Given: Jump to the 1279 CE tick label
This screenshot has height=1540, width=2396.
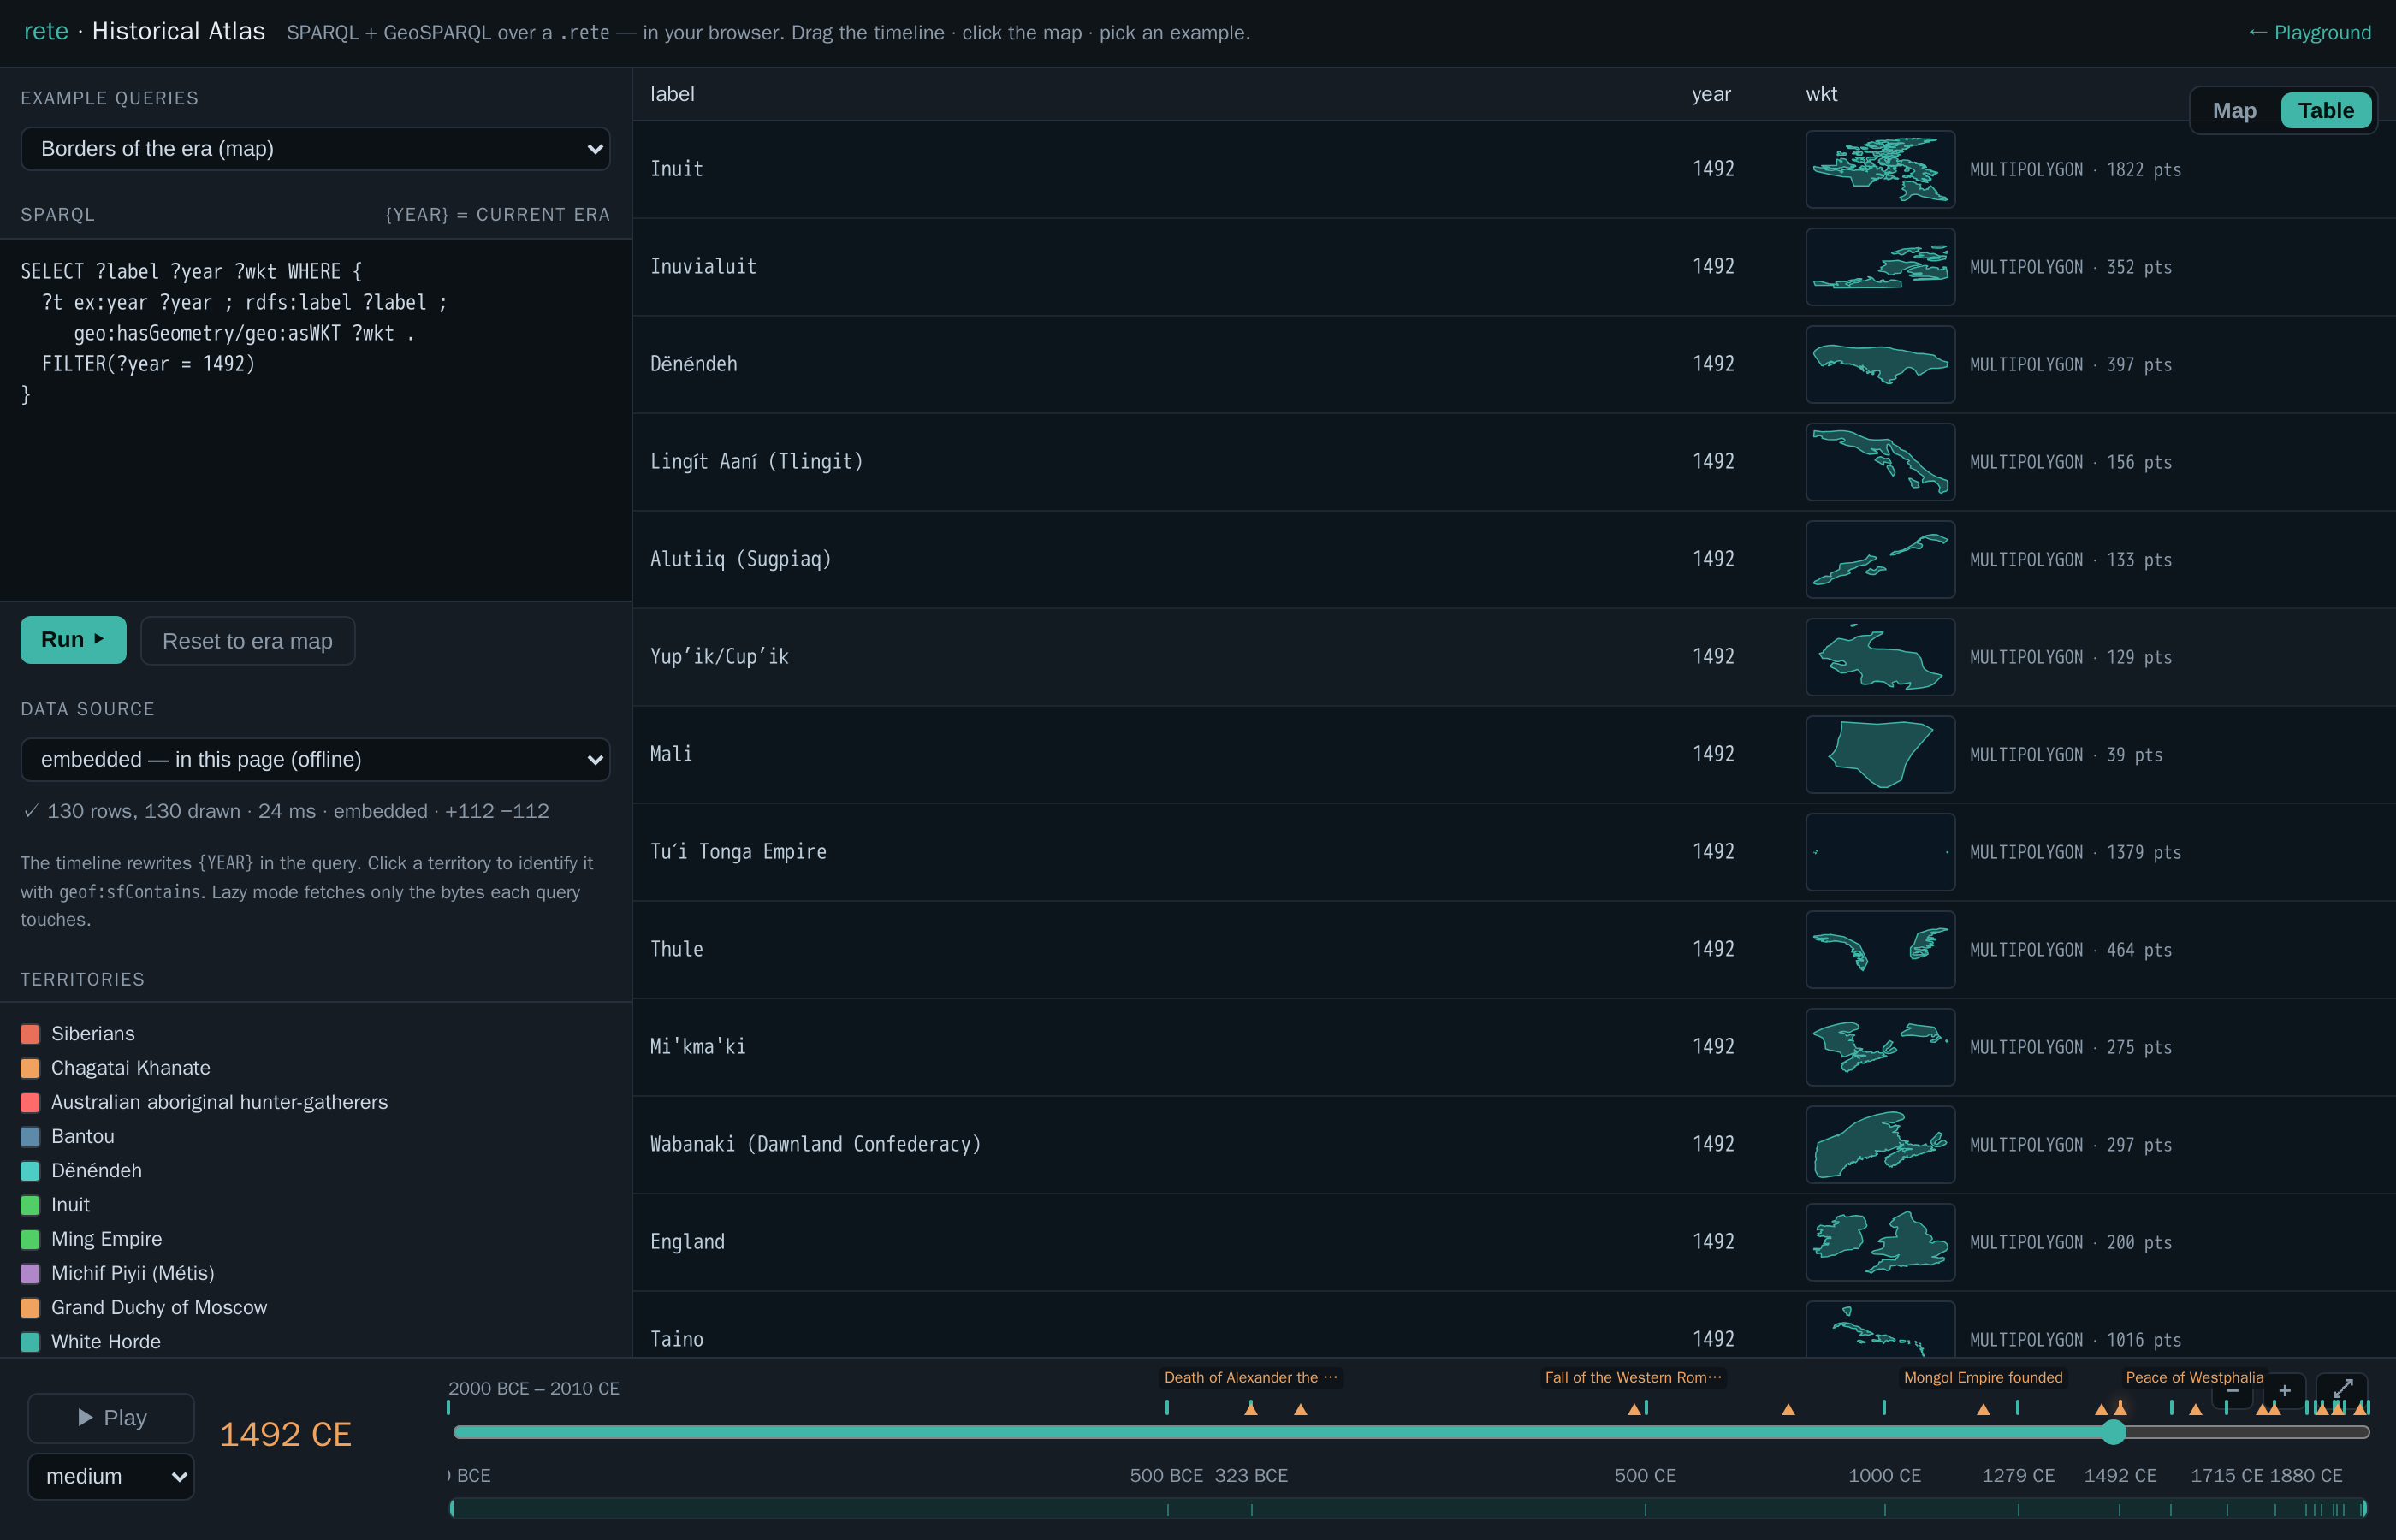Looking at the screenshot, I should coord(2018,1476).
